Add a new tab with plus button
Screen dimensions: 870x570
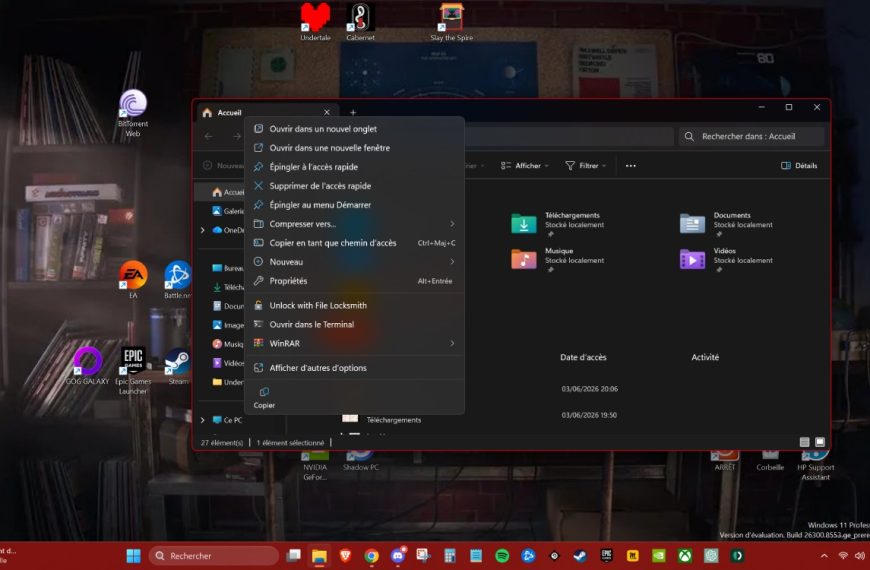(353, 112)
